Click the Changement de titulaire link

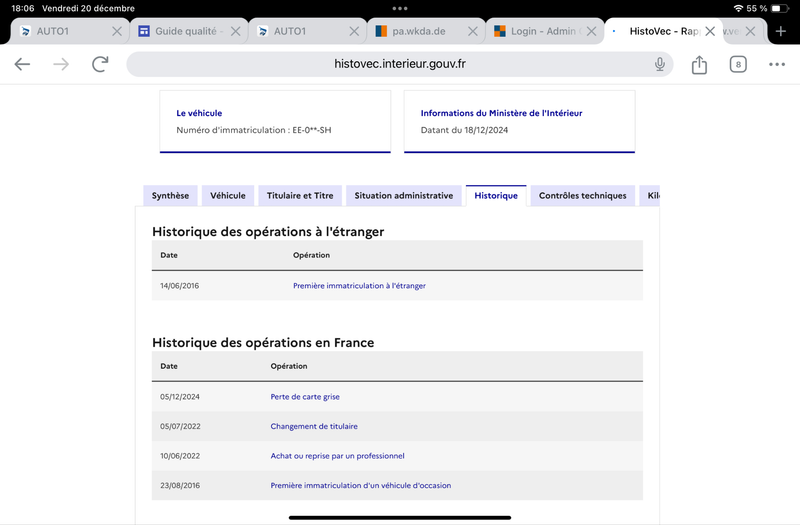tap(314, 427)
